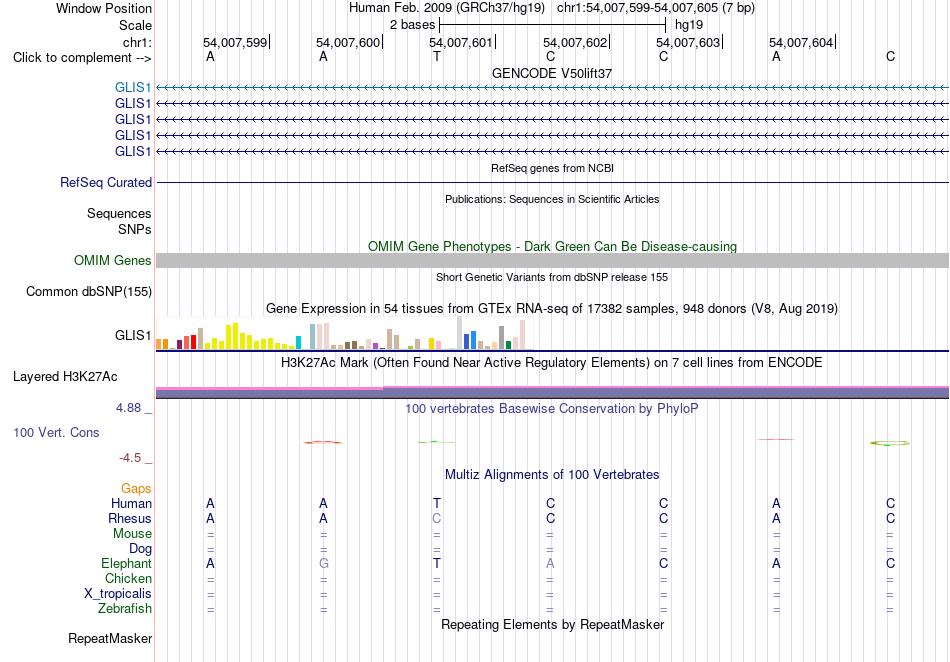Click the GLIS1 GTEx expression label
The image size is (950, 662).
[133, 335]
